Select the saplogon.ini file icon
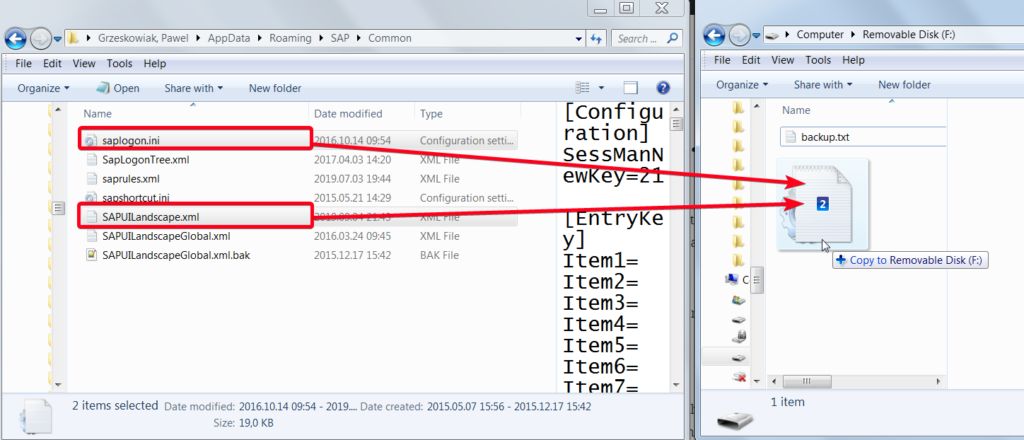Viewport: 1024px width, 440px height. (91, 140)
